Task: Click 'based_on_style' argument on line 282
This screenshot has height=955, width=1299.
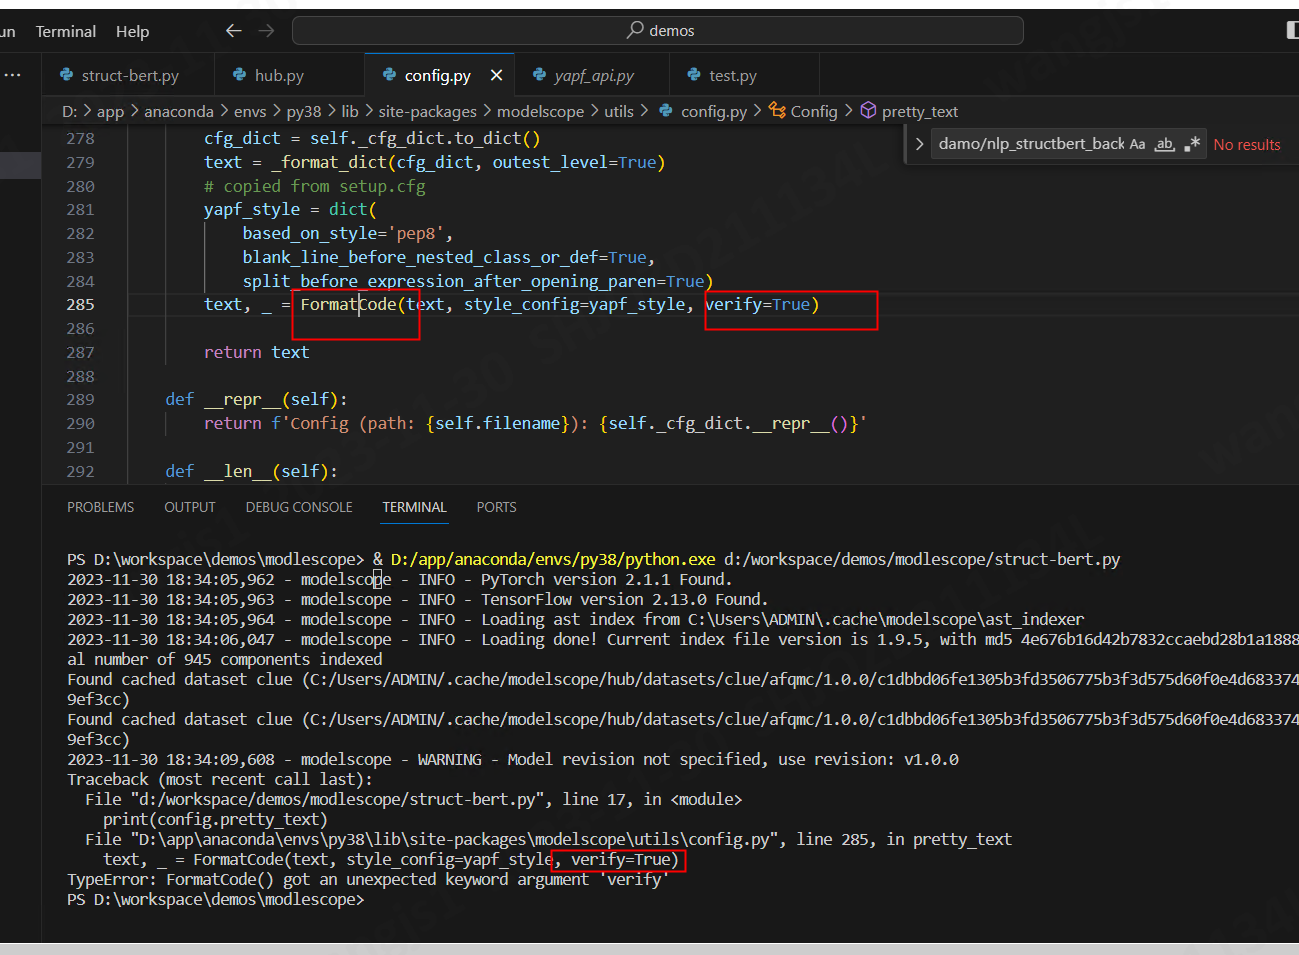Action: pos(309,233)
